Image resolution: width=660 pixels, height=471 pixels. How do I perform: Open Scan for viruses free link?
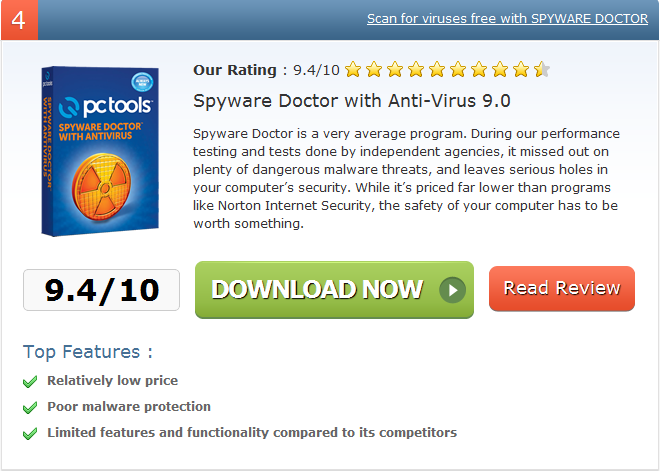click(x=507, y=19)
